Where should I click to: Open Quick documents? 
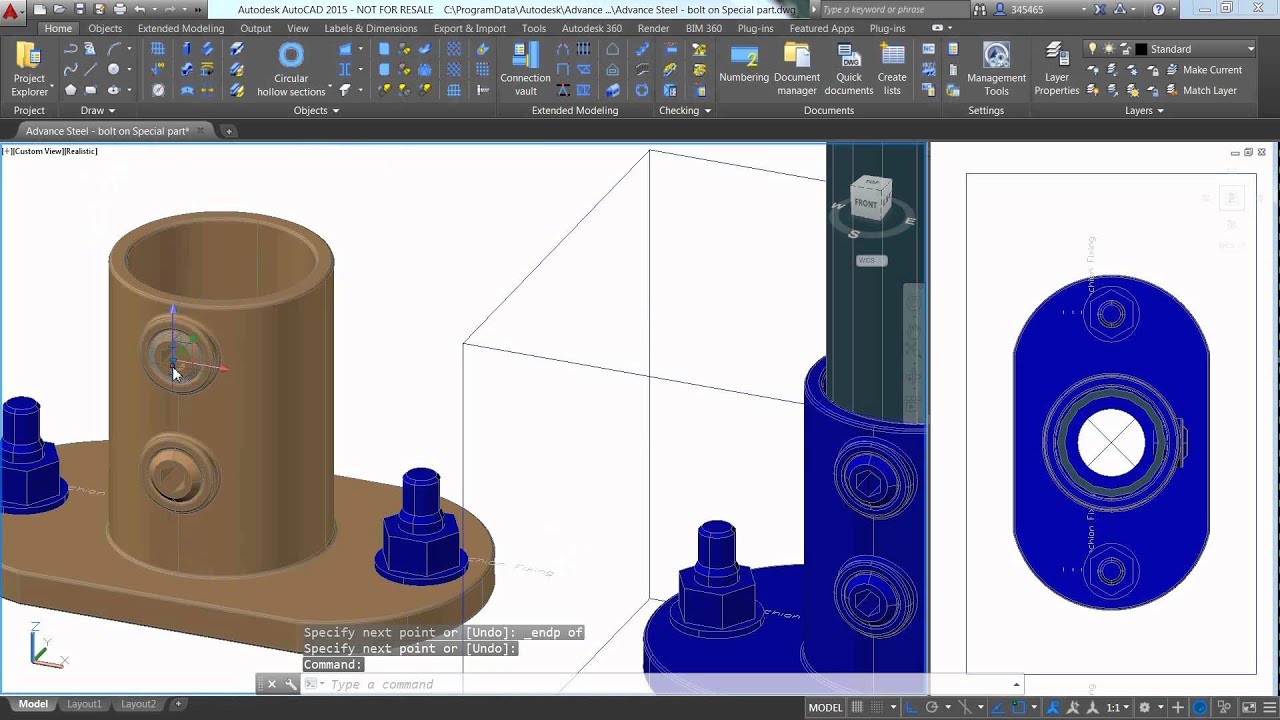(x=849, y=69)
